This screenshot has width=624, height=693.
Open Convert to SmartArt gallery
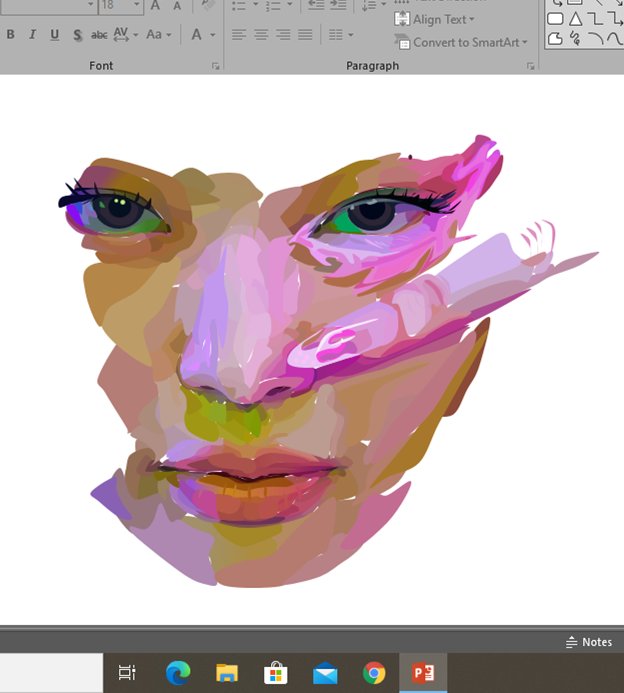tap(460, 42)
